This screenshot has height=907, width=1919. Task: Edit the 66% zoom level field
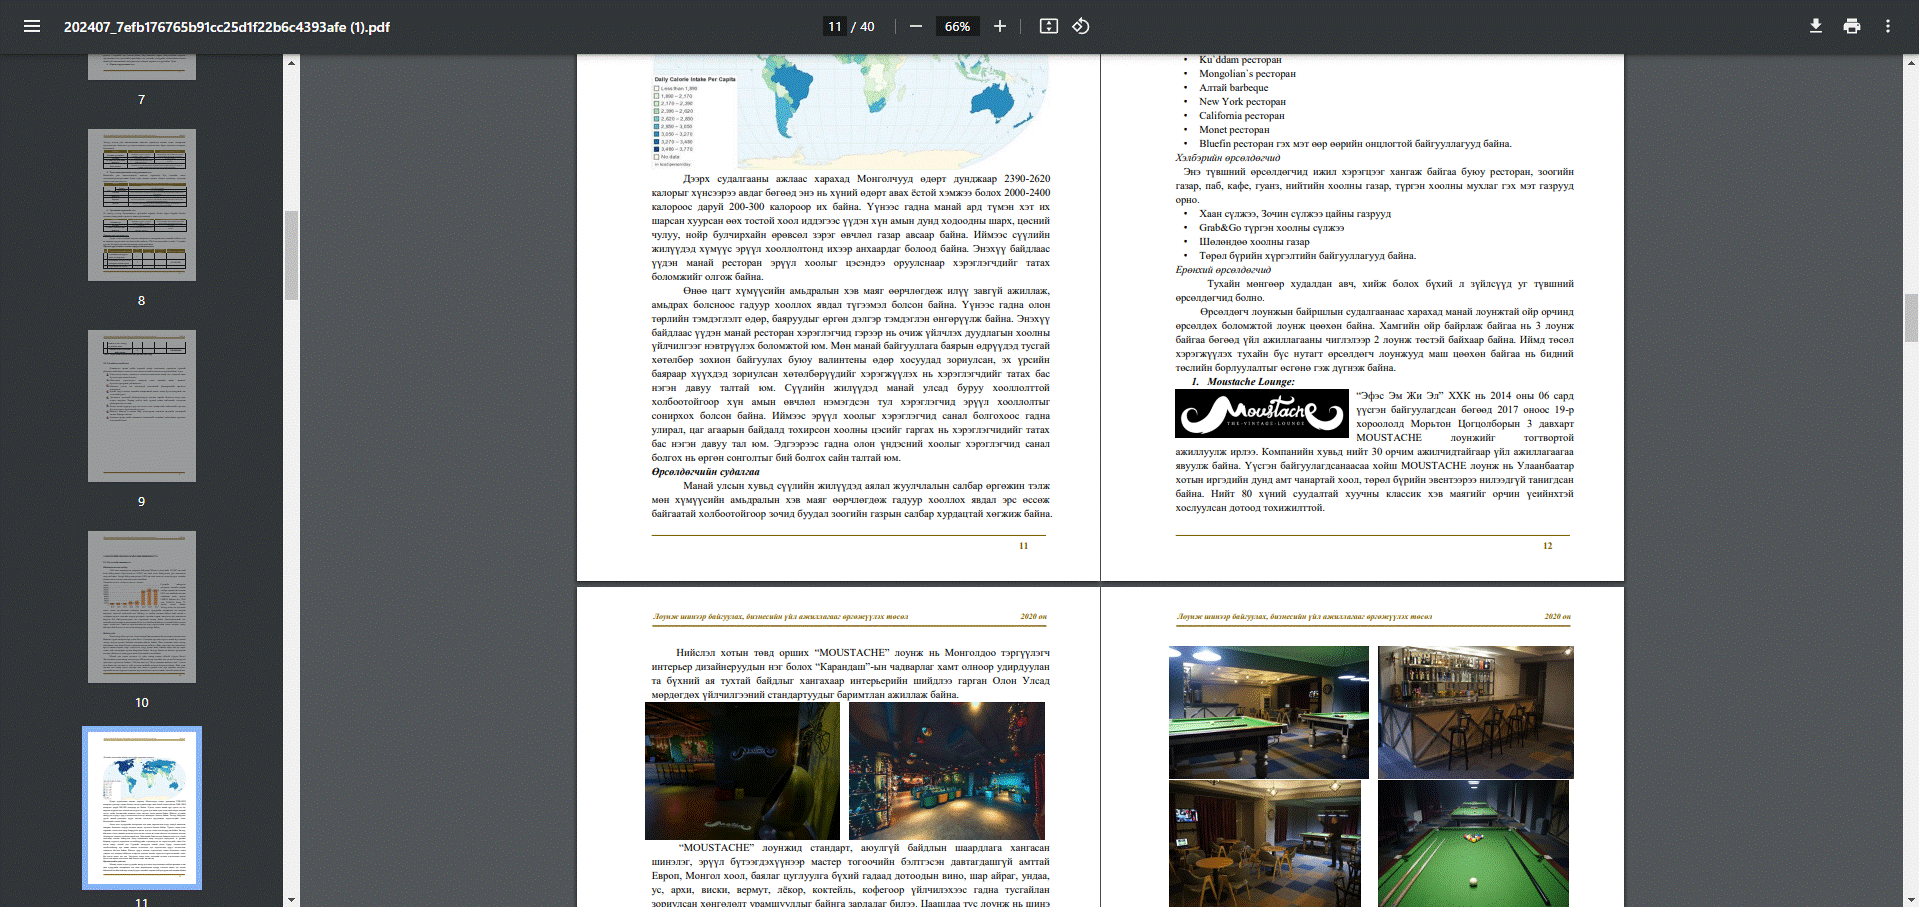(957, 26)
